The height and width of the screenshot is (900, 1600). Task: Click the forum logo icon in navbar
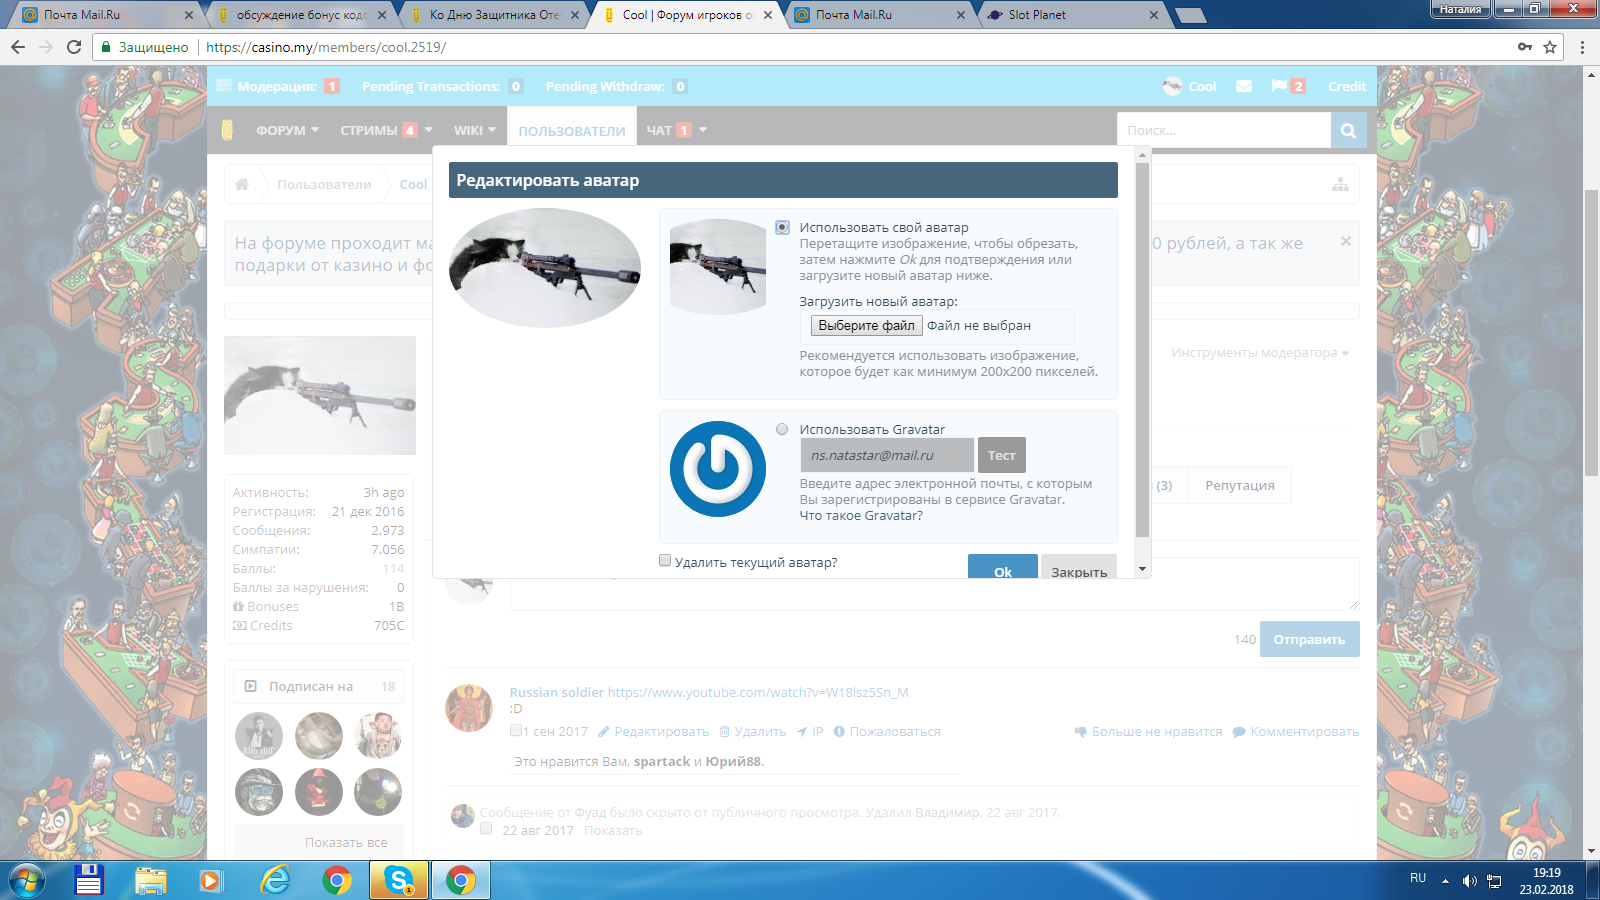pos(227,130)
